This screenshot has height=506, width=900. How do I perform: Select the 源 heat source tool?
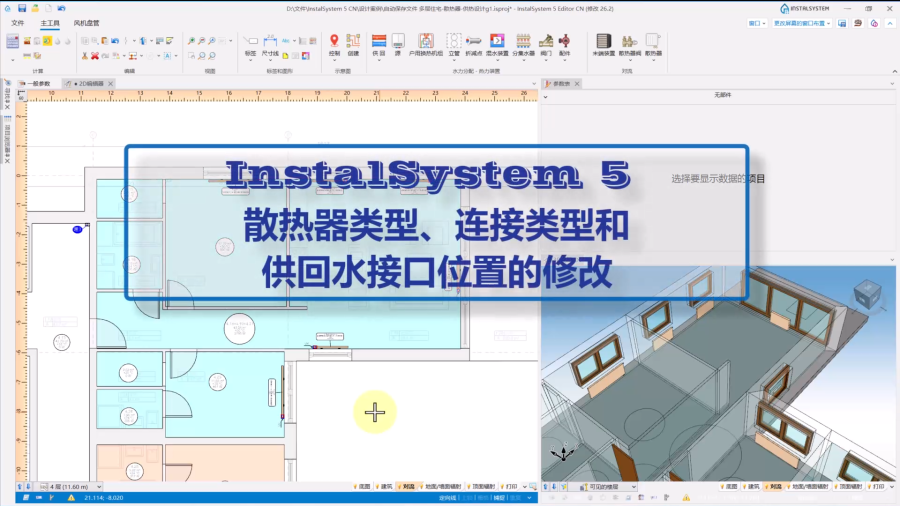pyautogui.click(x=398, y=45)
